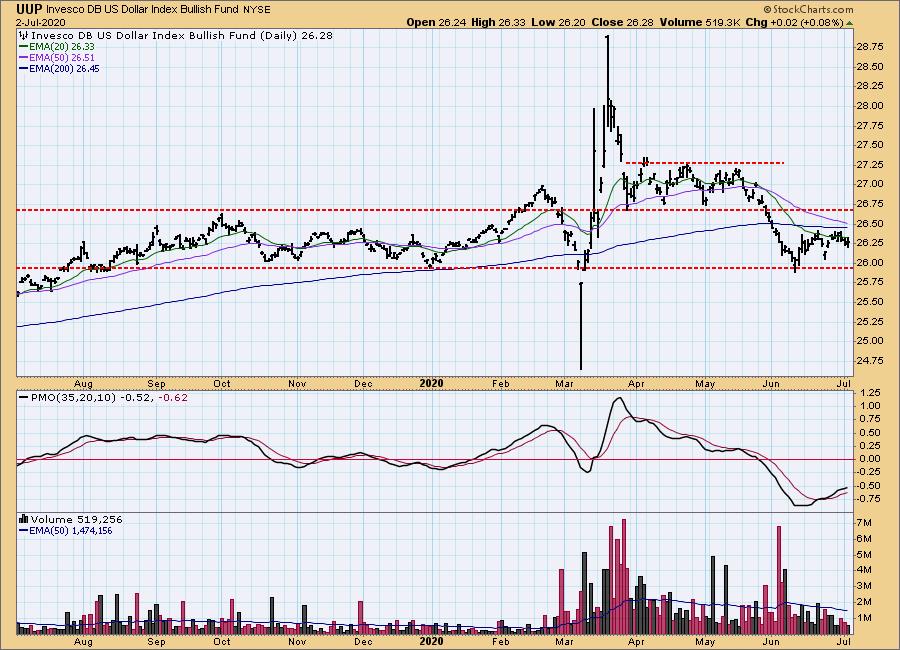
Task: Click the date 2-Jul-2020
Action: coord(41,22)
